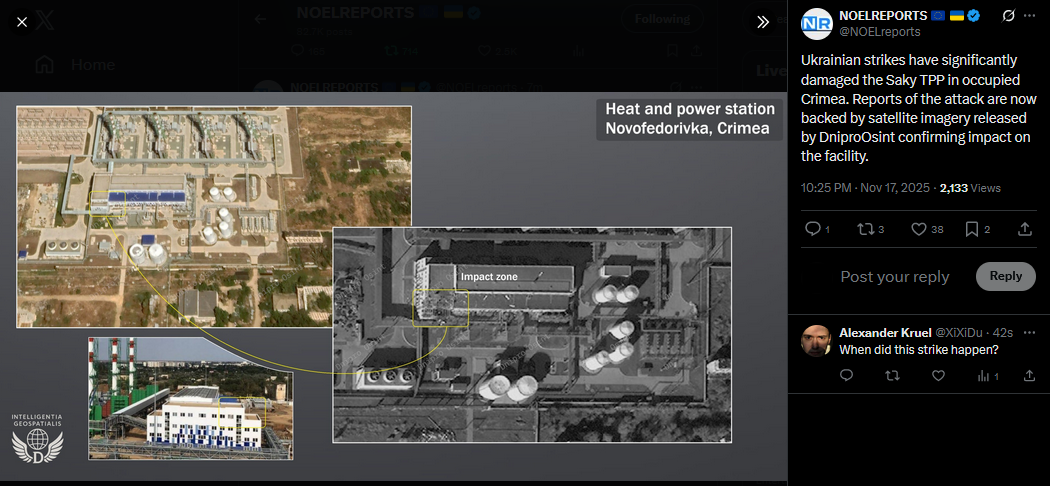This screenshot has width=1050, height=486.
Task: Open the post timestamp 10:25 PM link
Action: 865,188
